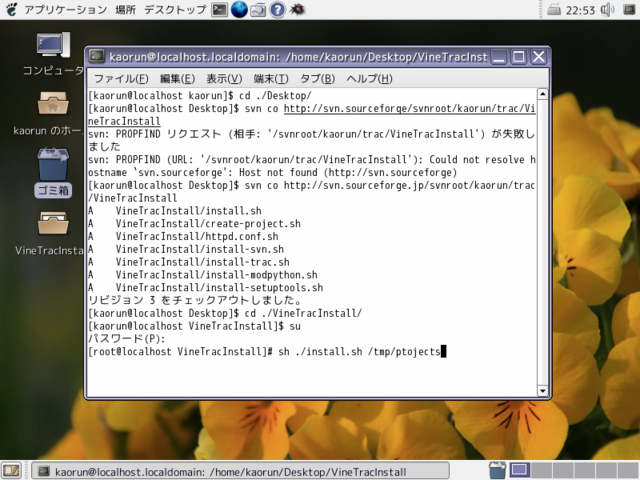
Task: Open the タブ(B) terminal menu
Action: pyautogui.click(x=317, y=79)
